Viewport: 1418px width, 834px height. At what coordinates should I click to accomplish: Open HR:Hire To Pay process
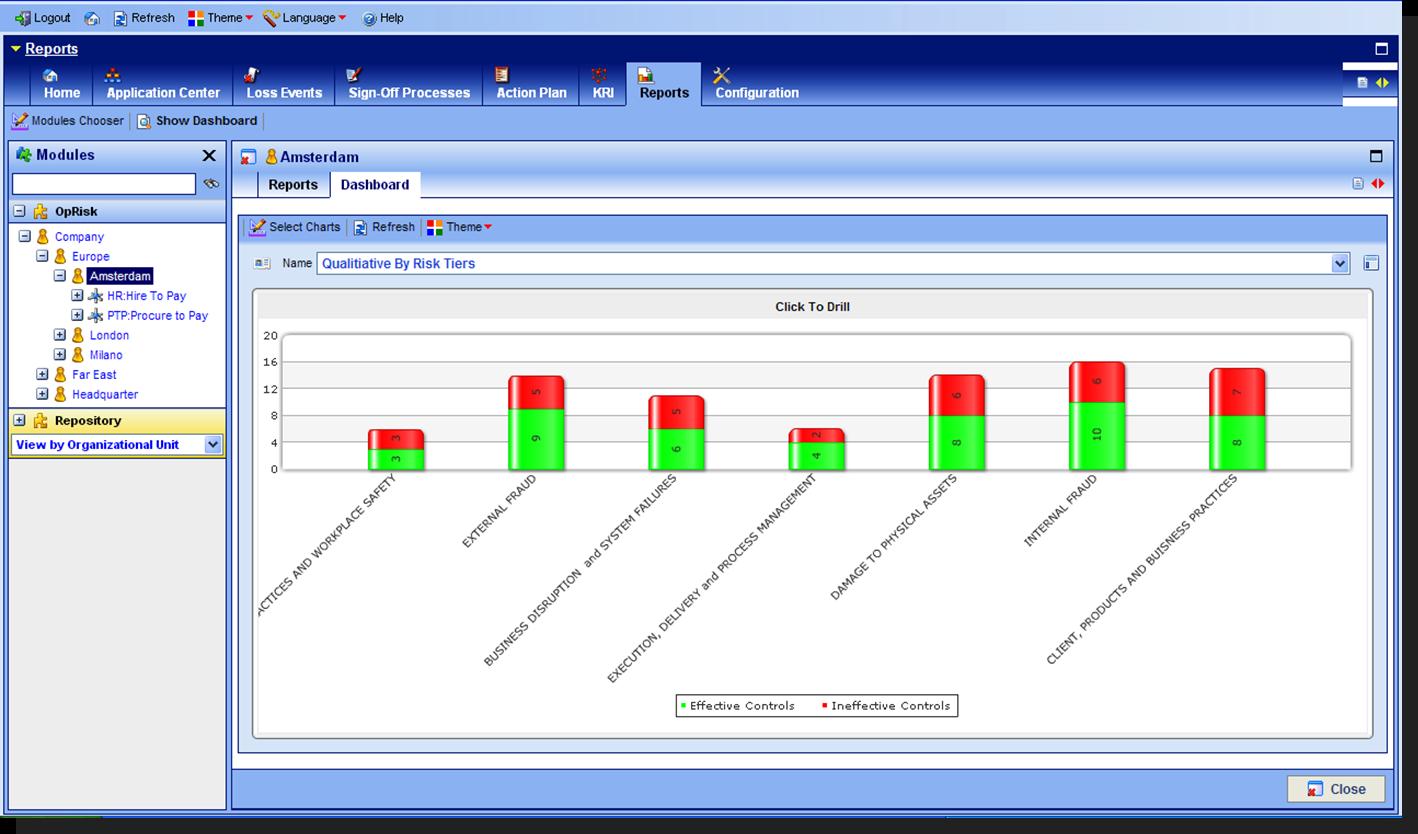point(146,296)
